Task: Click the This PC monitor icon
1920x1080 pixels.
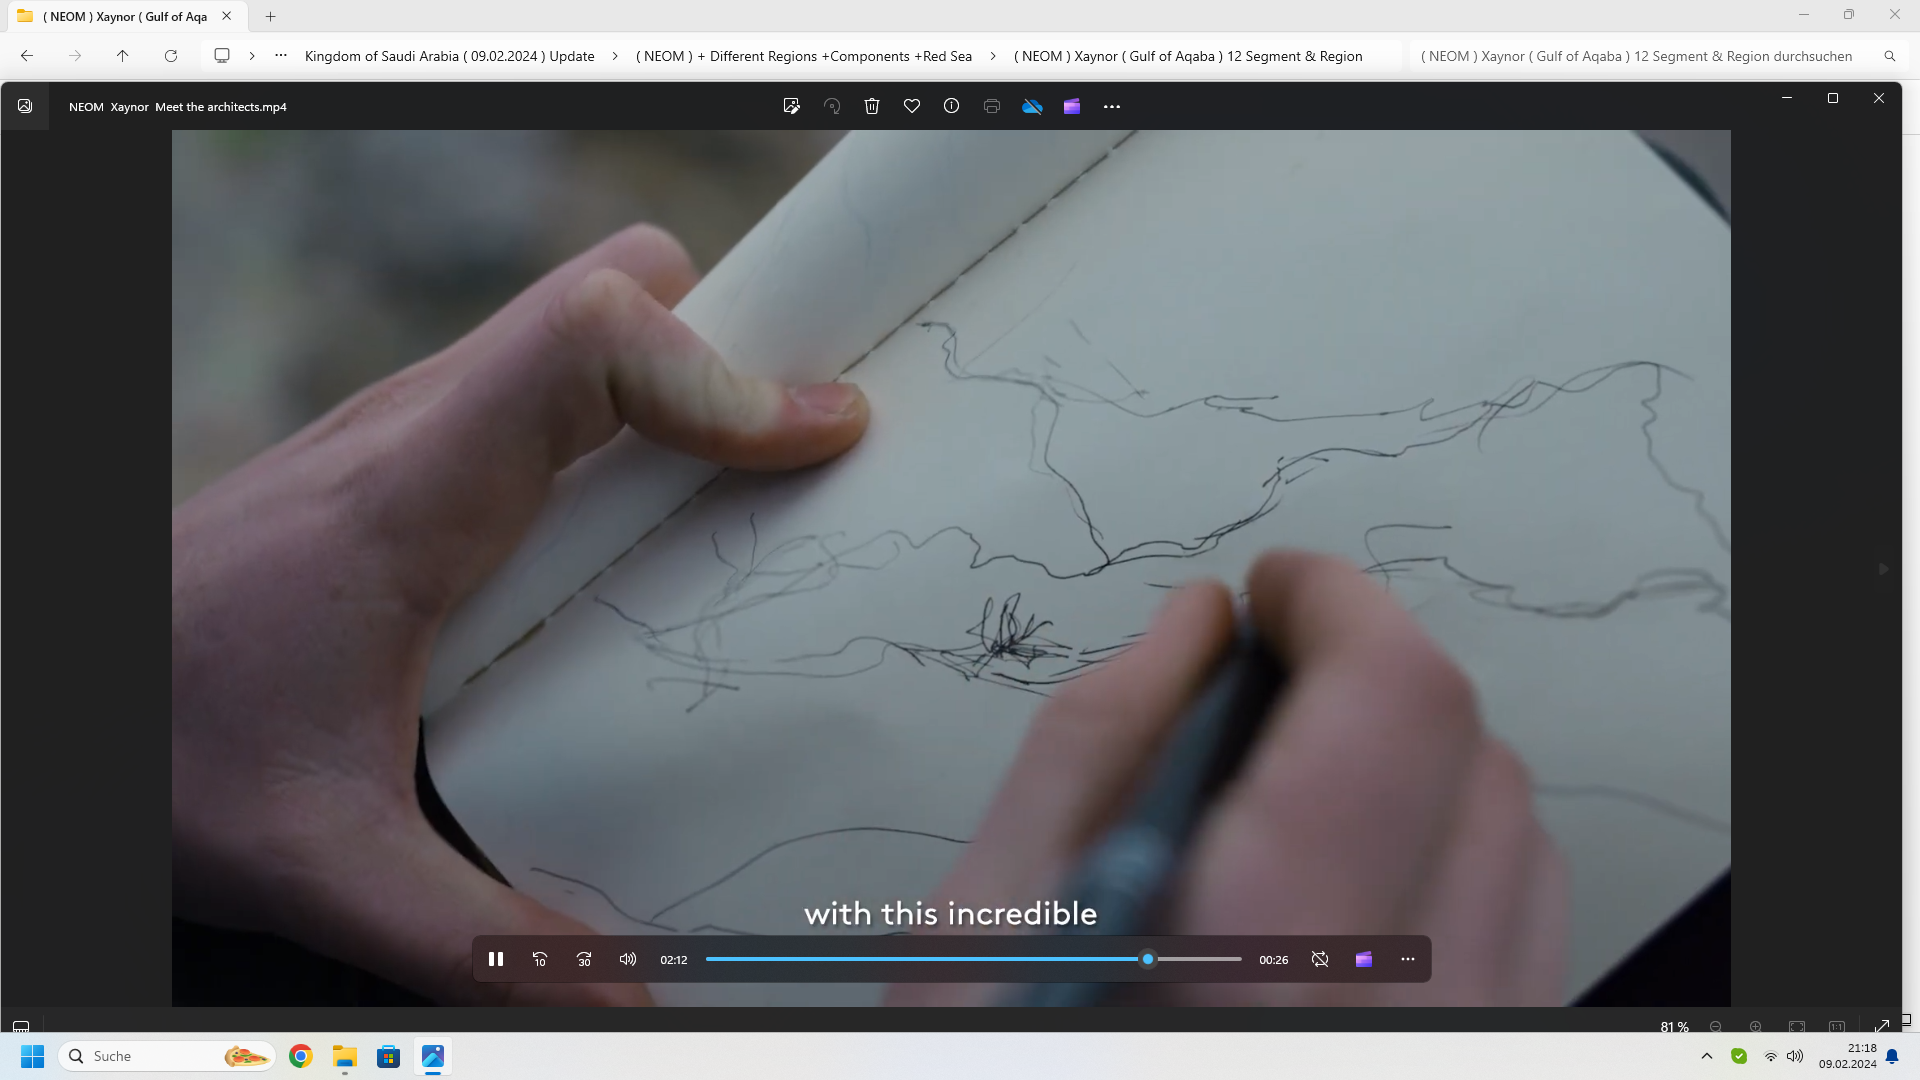Action: pos(222,56)
